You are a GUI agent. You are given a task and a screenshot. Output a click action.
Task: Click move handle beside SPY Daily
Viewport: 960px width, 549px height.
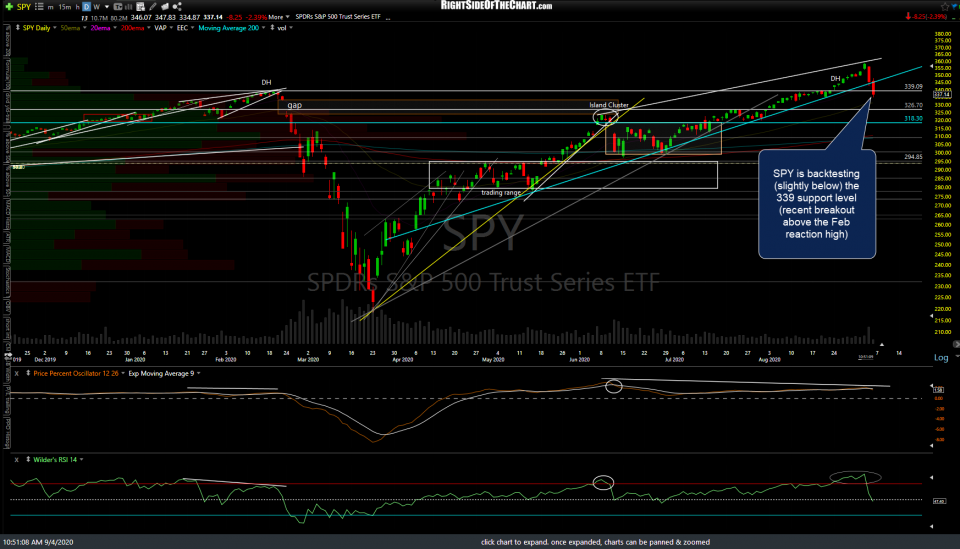coord(18,28)
